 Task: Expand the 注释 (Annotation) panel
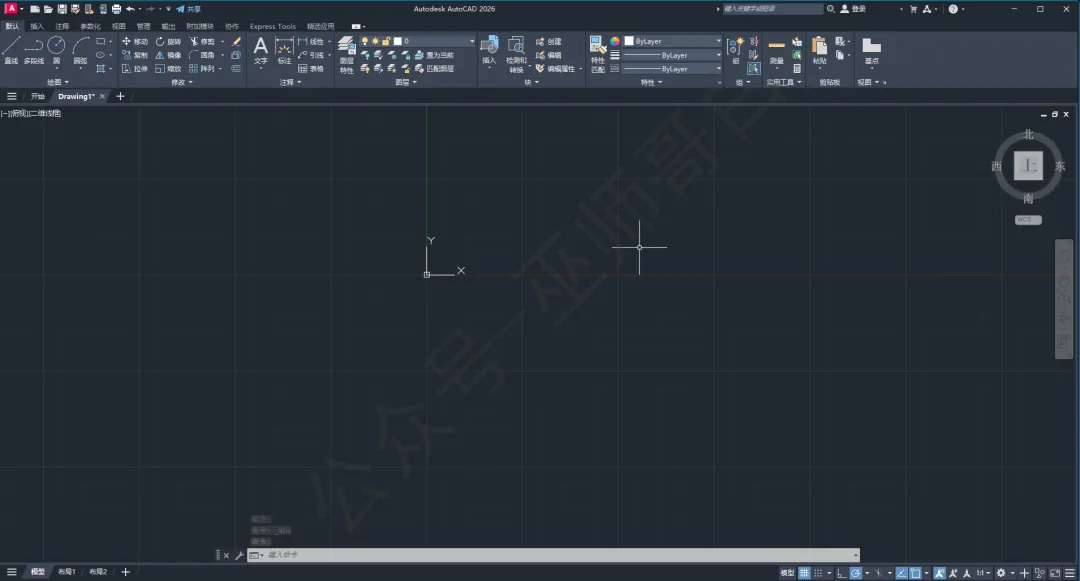coord(290,83)
